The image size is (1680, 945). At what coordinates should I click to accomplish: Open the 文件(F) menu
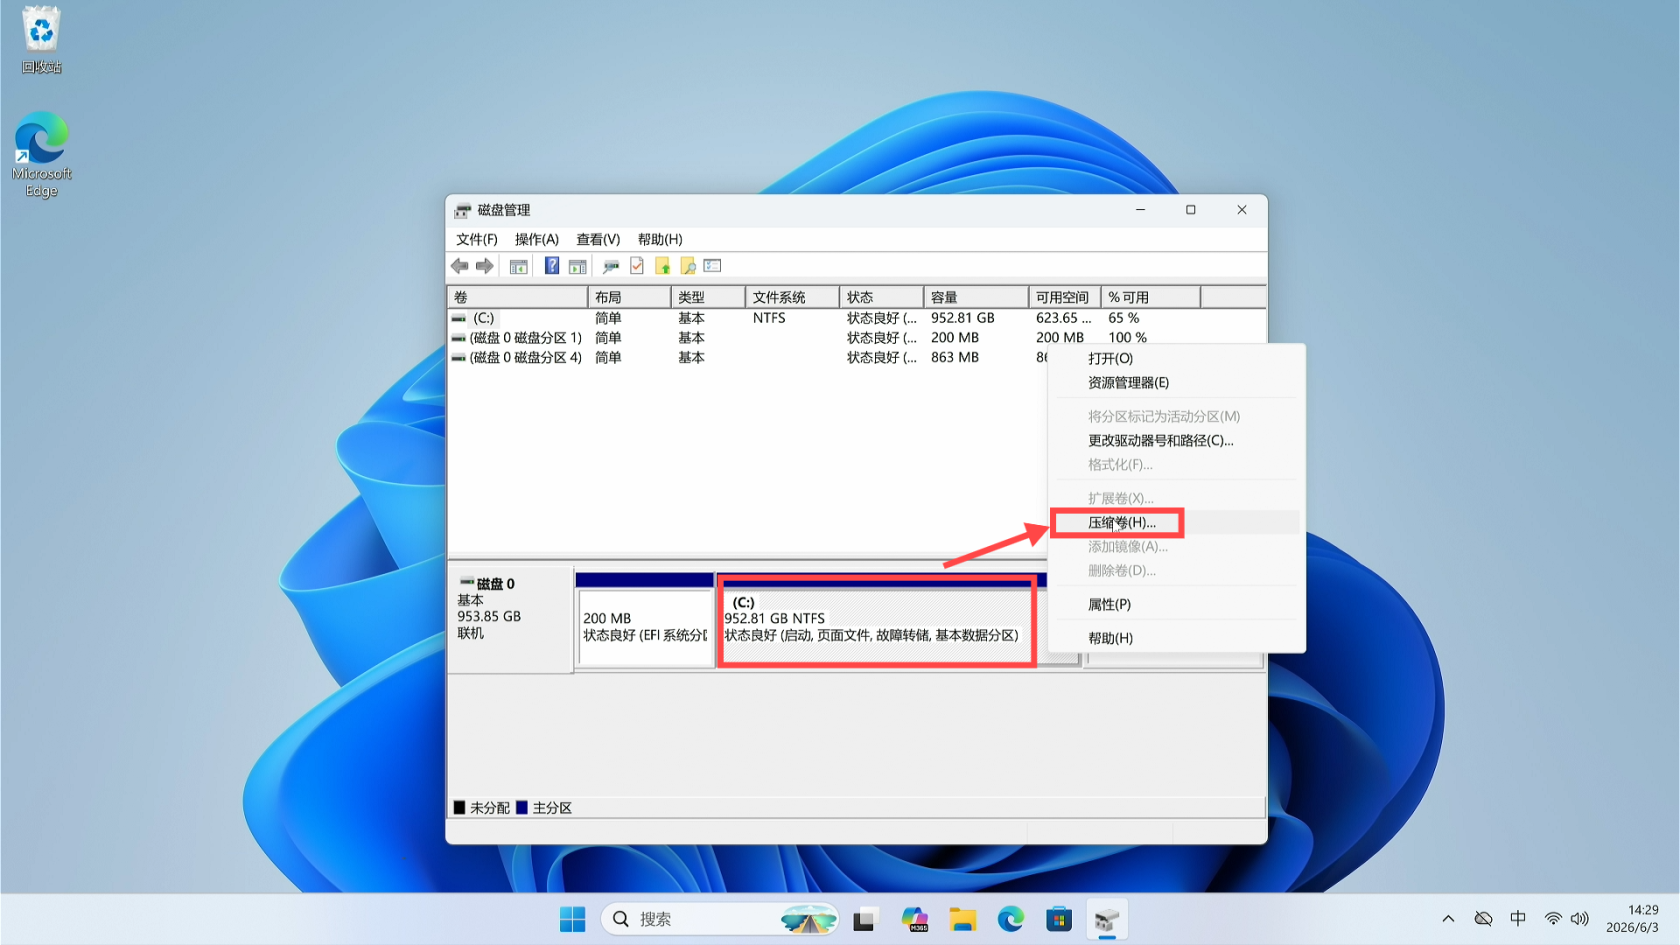(477, 240)
